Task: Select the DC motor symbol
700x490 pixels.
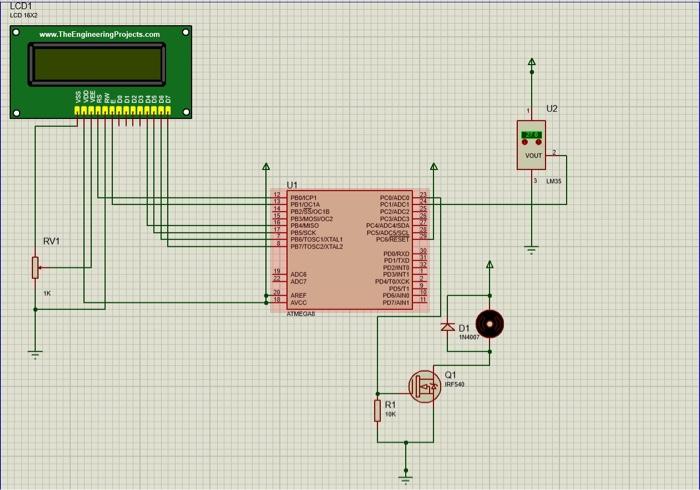Action: [490, 324]
